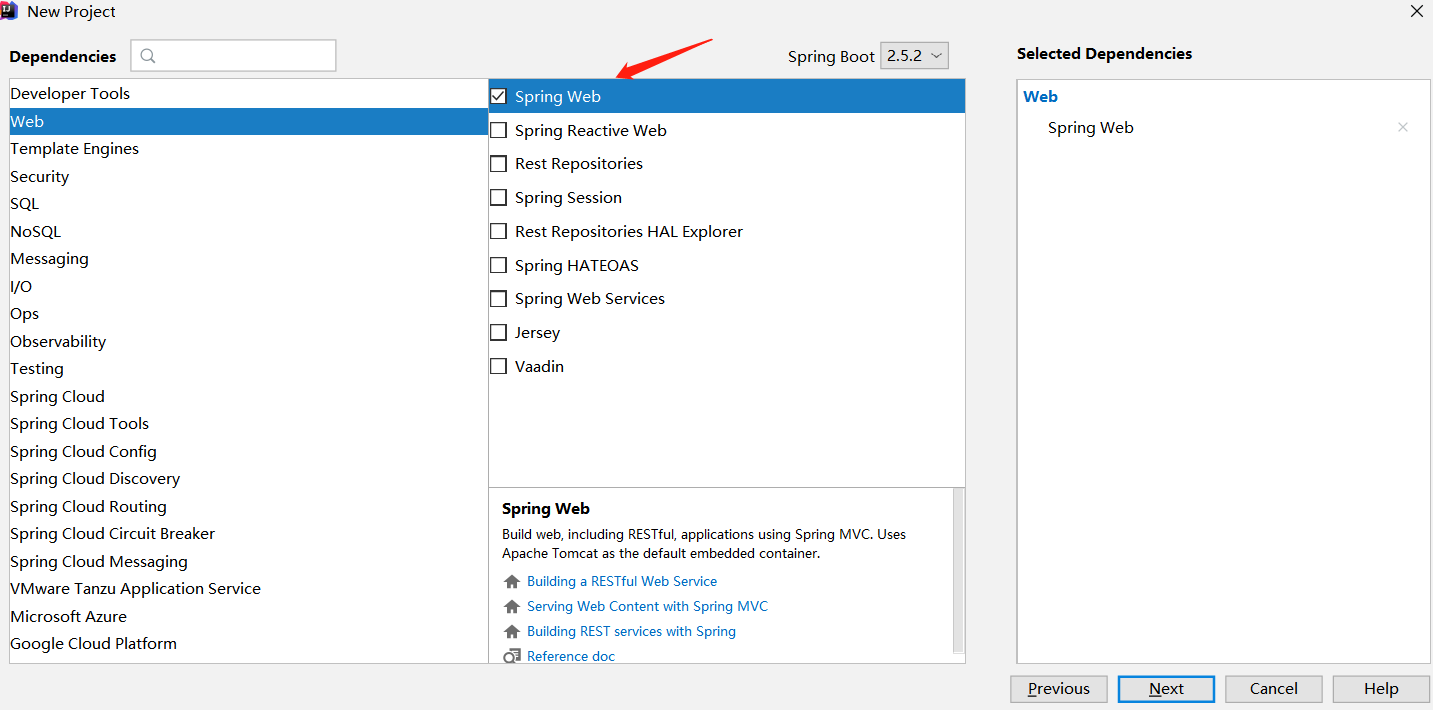Viewport: 1433px width, 710px height.
Task: Remove Spring Web with the x icon
Action: [x=1403, y=127]
